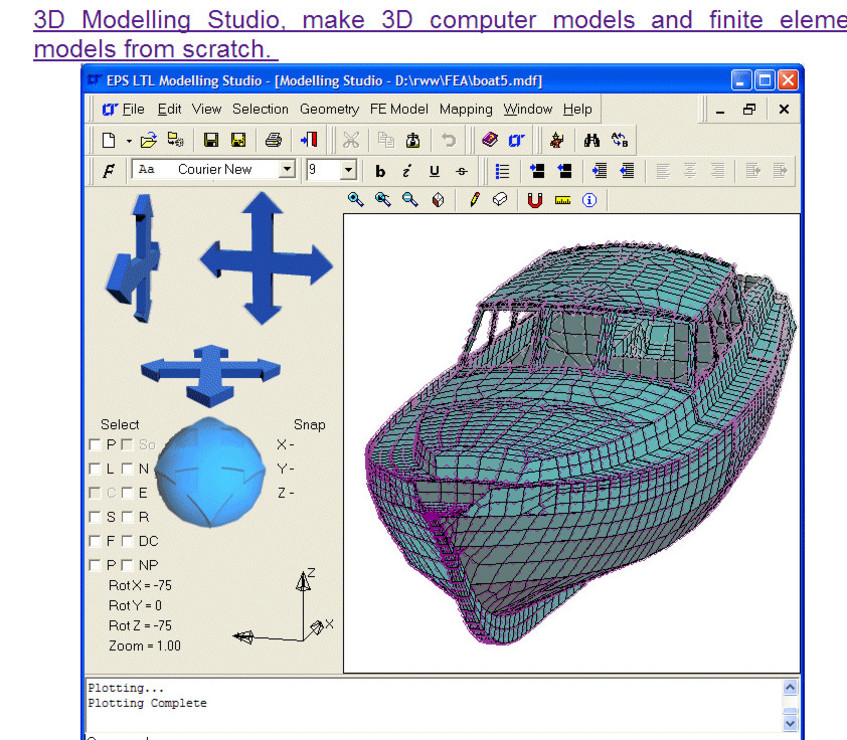
Task: Click the Rot Z = -75 readout
Action: click(140, 625)
